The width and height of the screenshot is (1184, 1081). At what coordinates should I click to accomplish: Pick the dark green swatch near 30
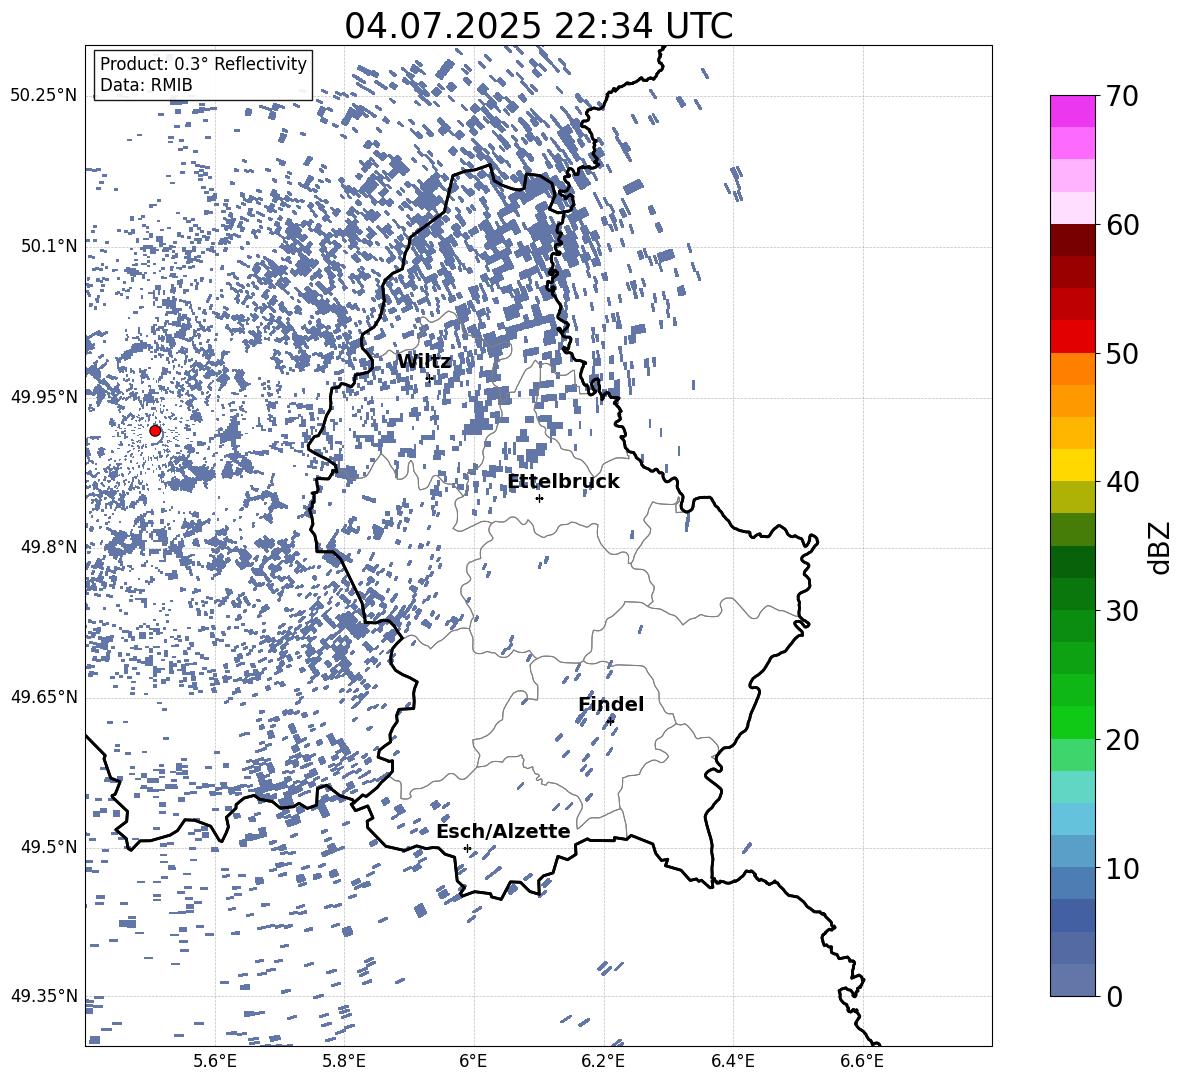(x=1073, y=594)
